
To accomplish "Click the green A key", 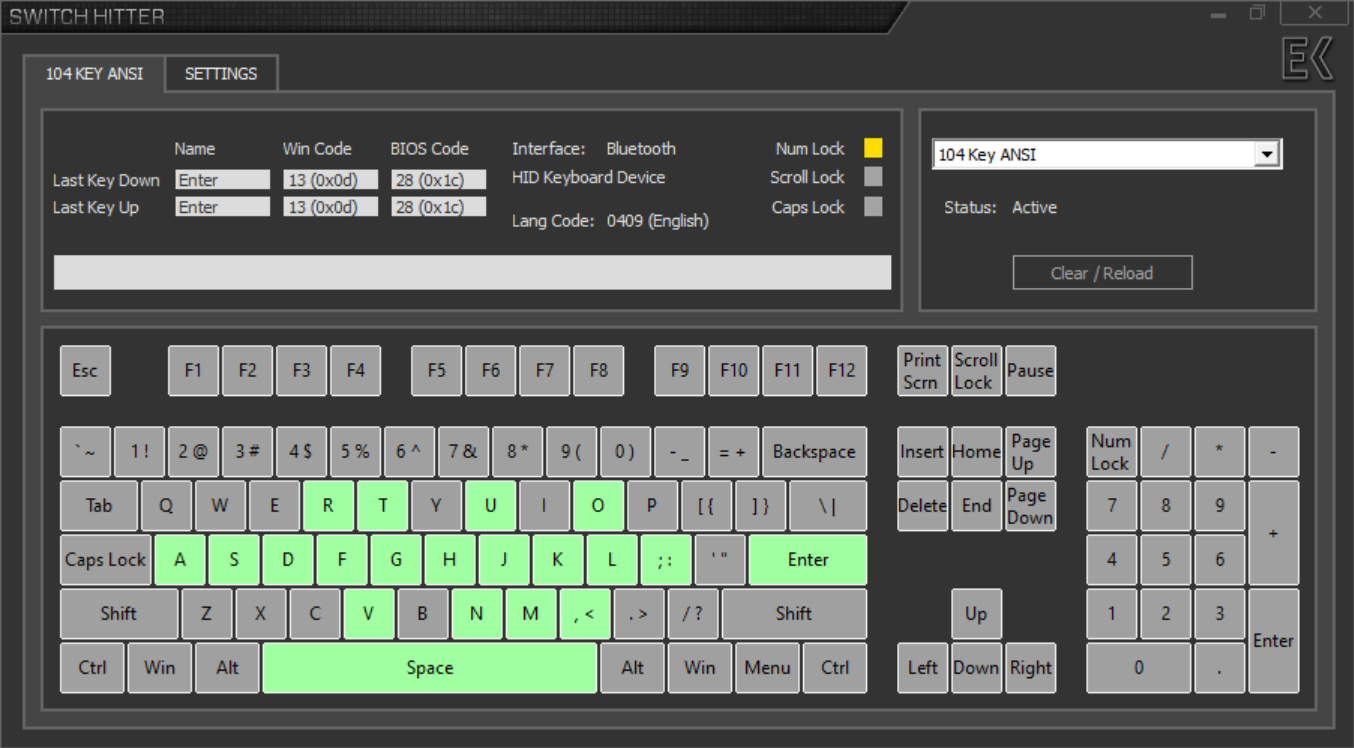I will 180,560.
